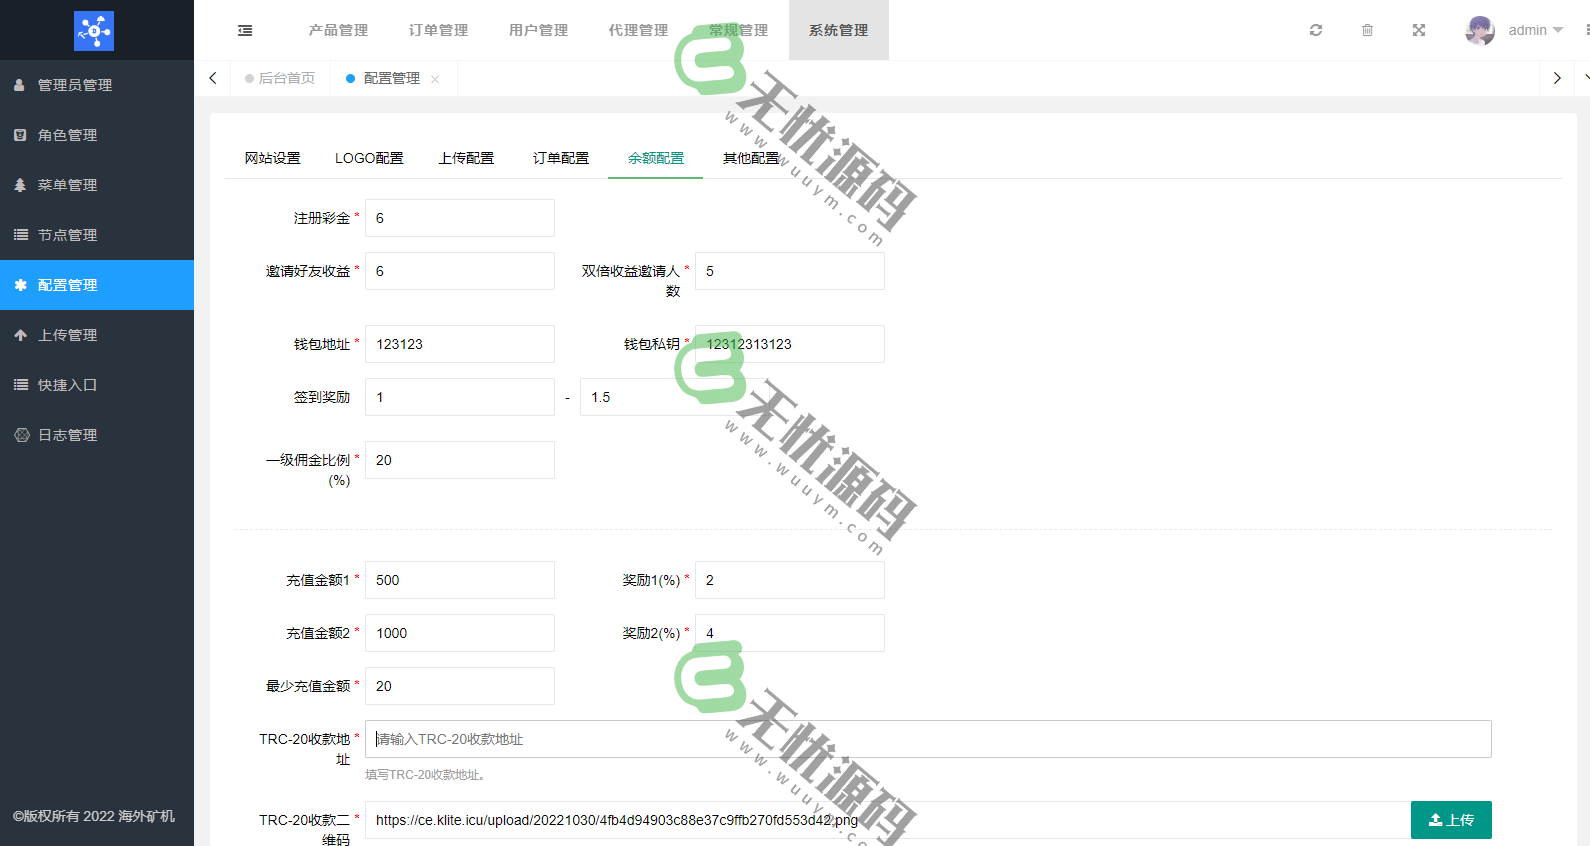
Task: Click the 签到奖励 minimum value field
Action: pos(460,397)
